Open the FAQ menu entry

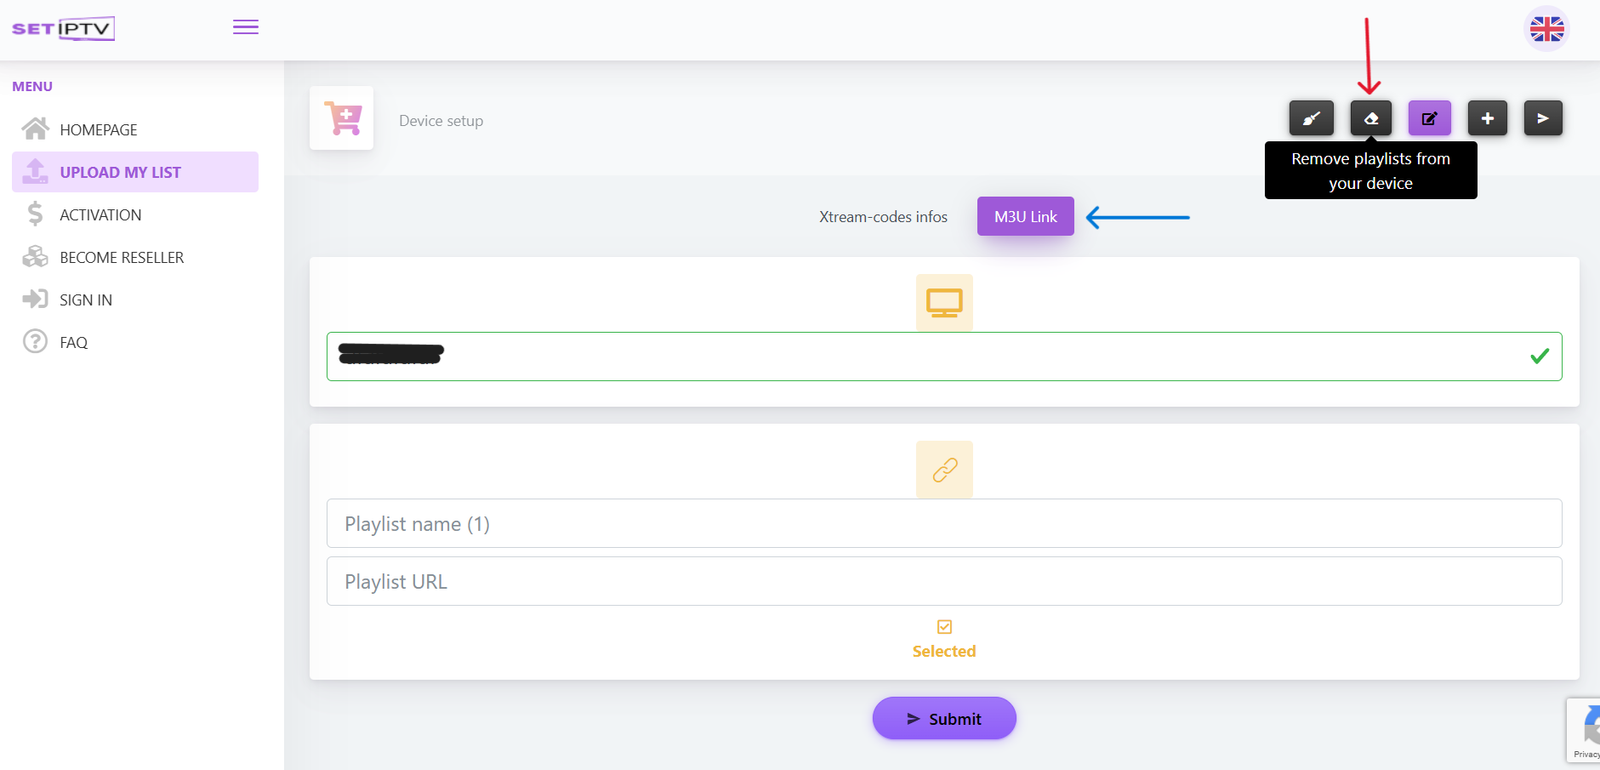(73, 343)
